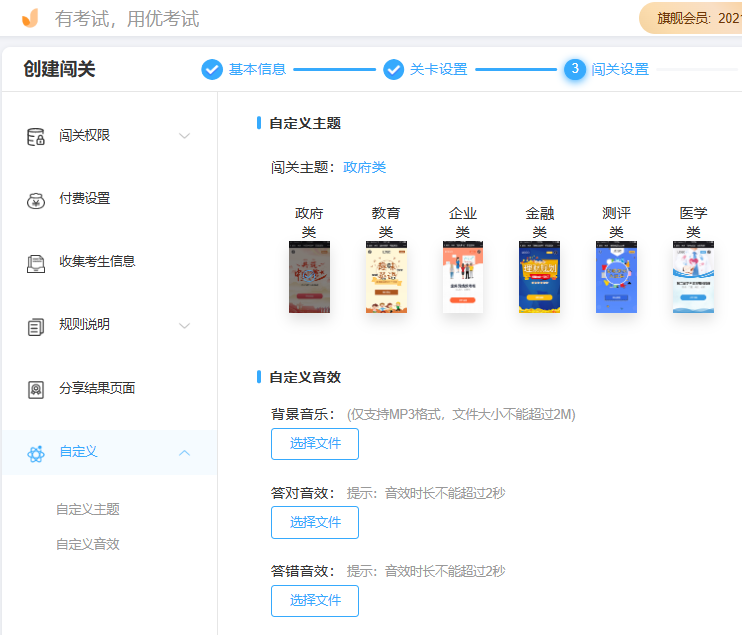The height and width of the screenshot is (635, 742).
Task: Click the 政府类 theme link
Action: pos(364,168)
